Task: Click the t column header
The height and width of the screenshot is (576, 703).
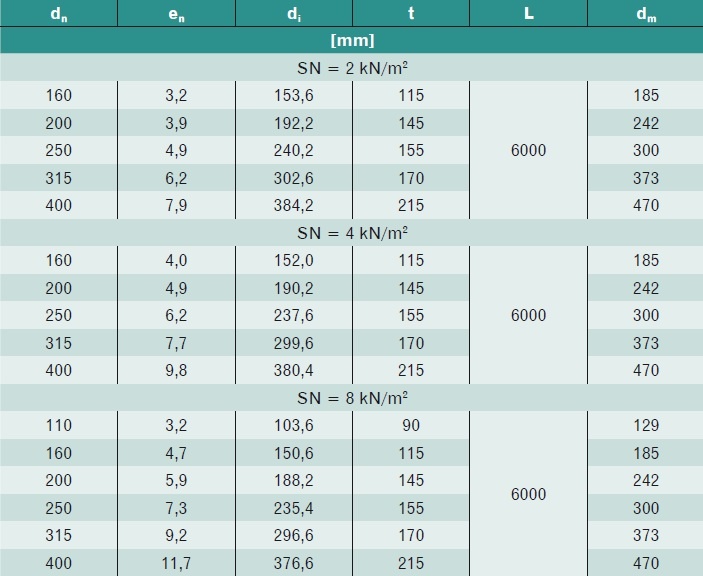Action: 411,13
